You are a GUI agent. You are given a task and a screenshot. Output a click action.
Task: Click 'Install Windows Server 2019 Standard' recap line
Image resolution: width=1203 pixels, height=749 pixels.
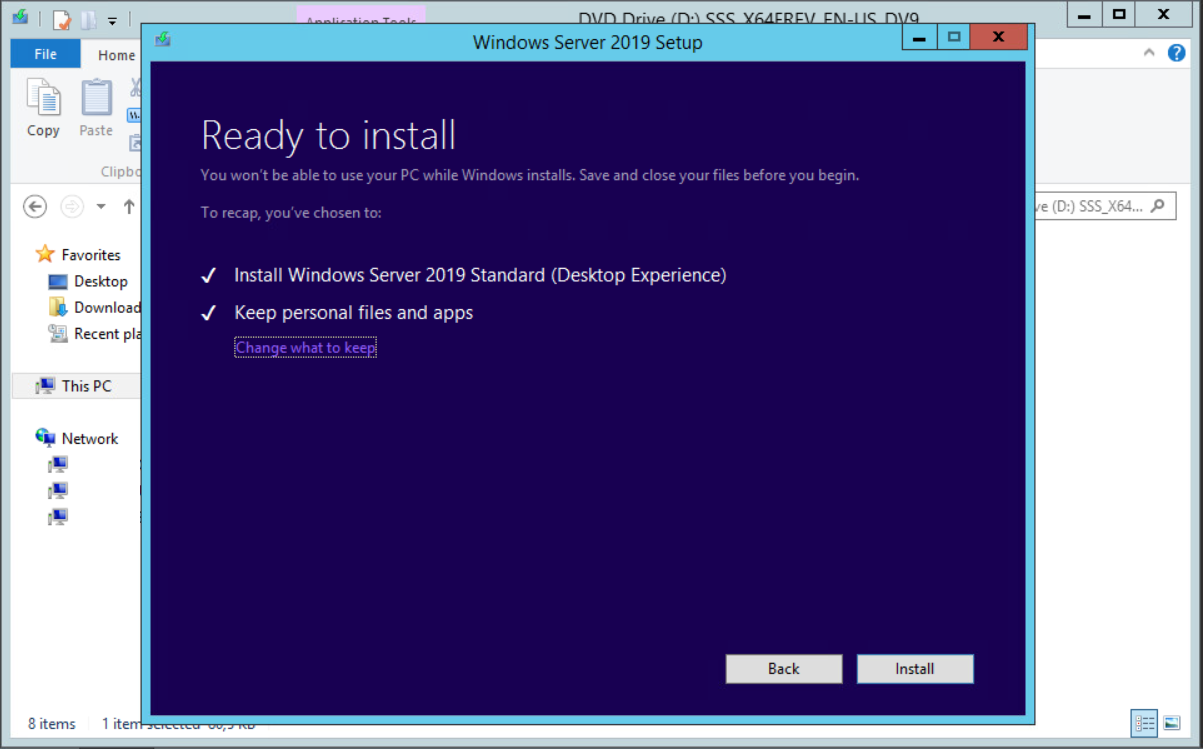(480, 275)
